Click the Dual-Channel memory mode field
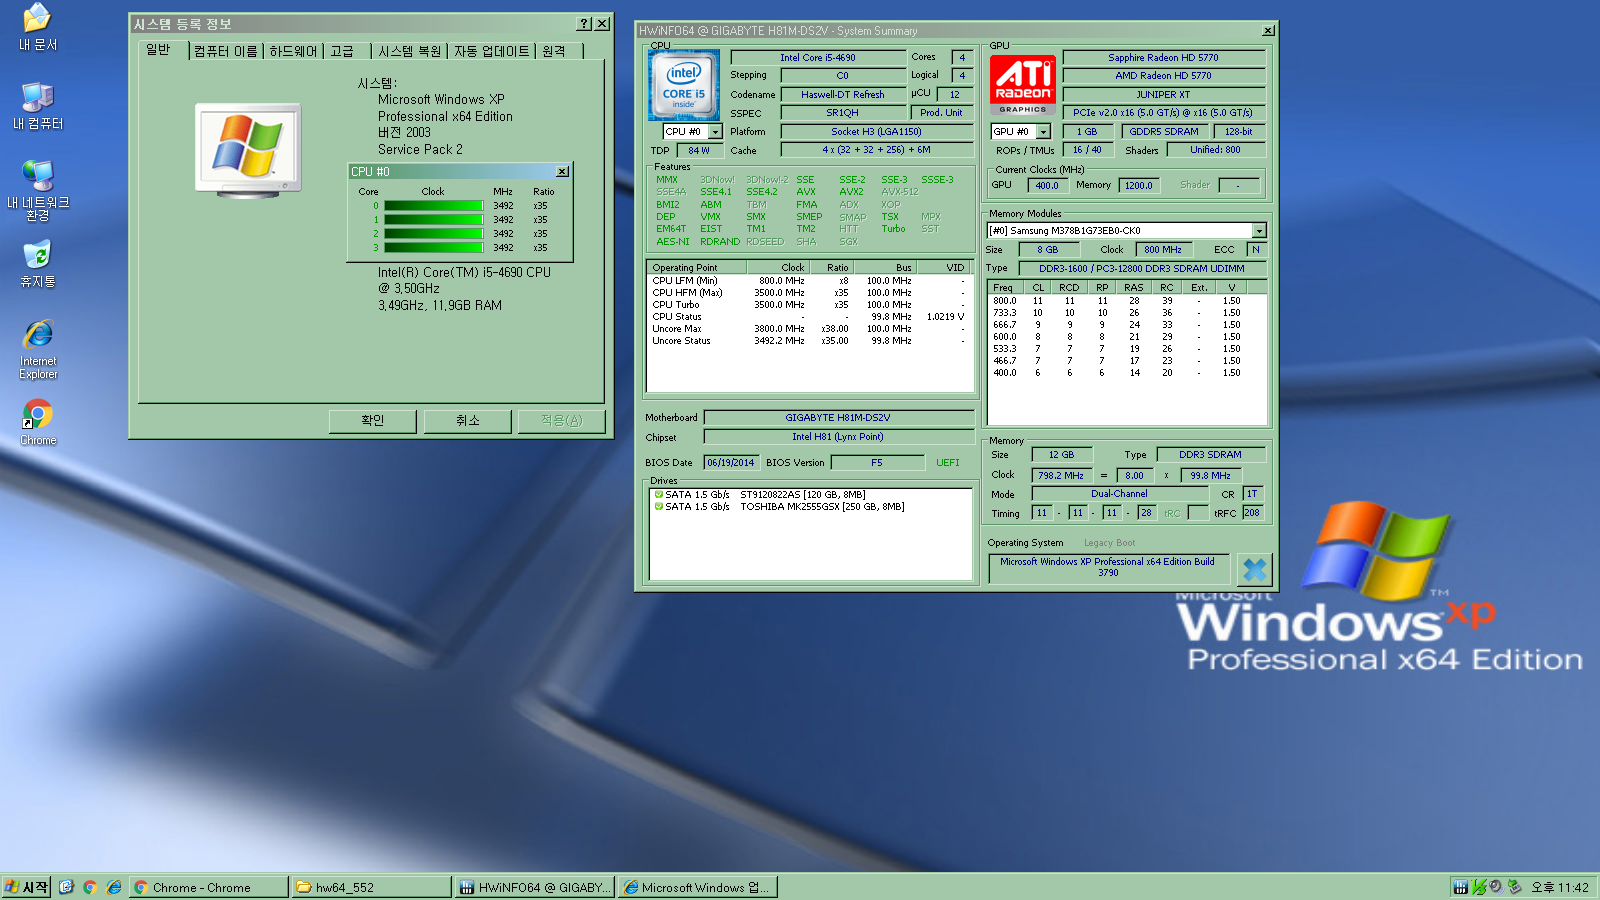Viewport: 1600px width, 900px height. (x=1120, y=494)
